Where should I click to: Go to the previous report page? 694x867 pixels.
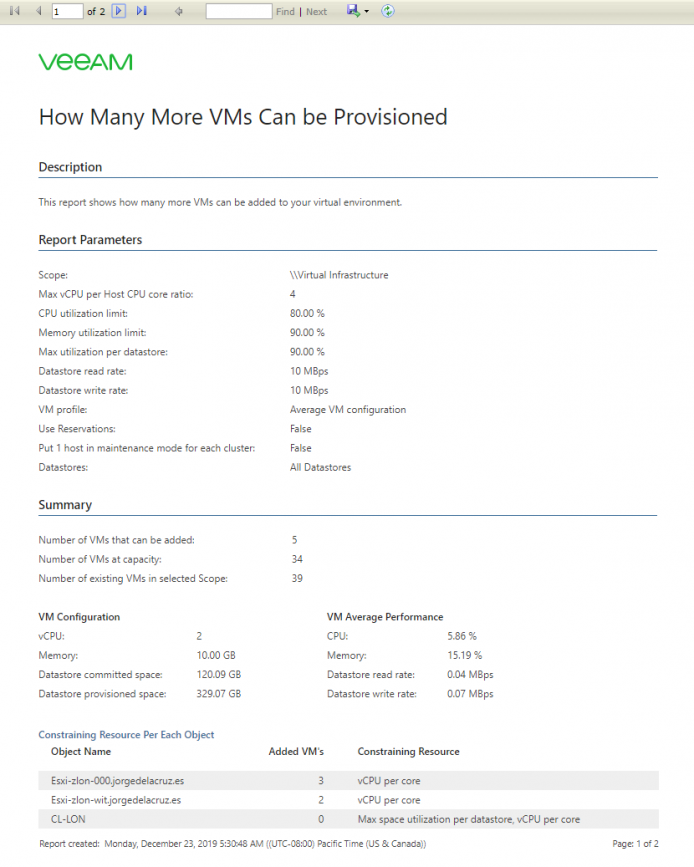[38, 11]
